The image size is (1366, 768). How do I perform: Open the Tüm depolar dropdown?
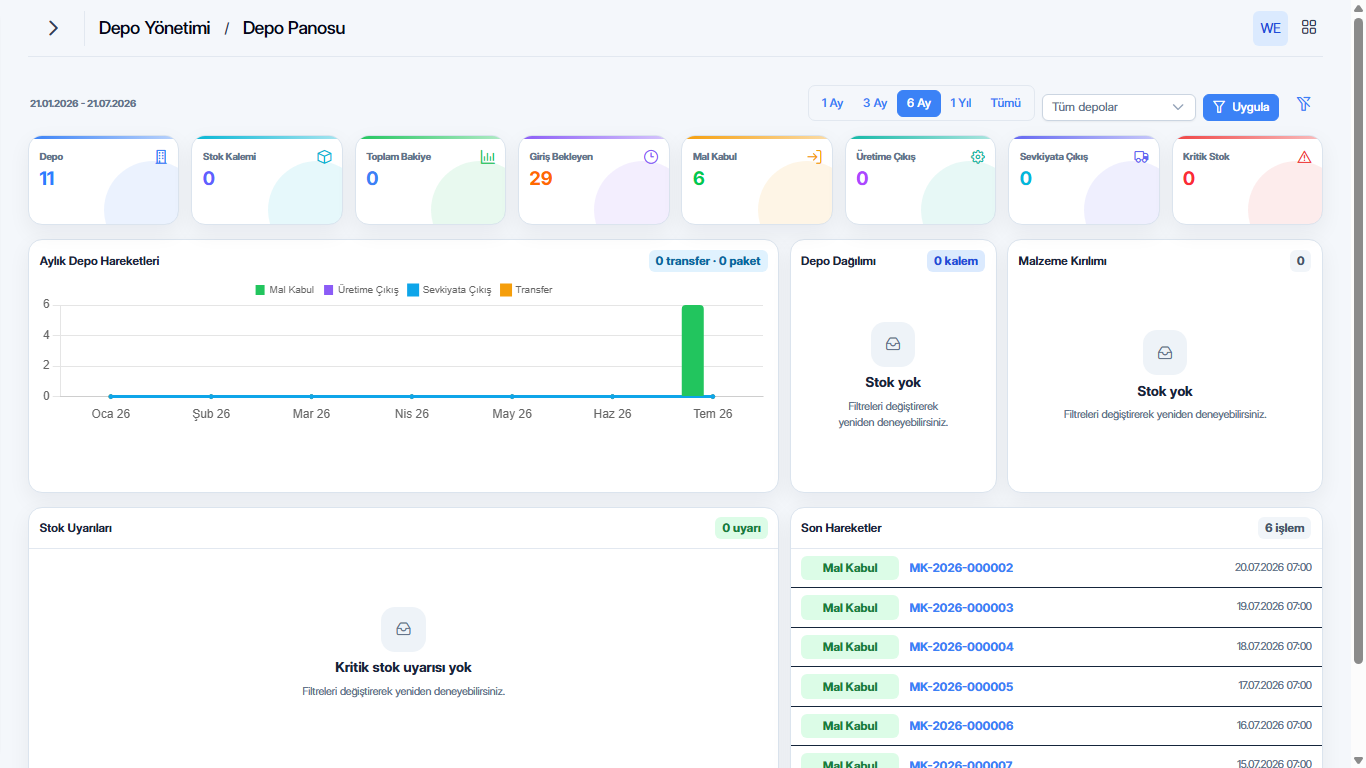(1118, 107)
